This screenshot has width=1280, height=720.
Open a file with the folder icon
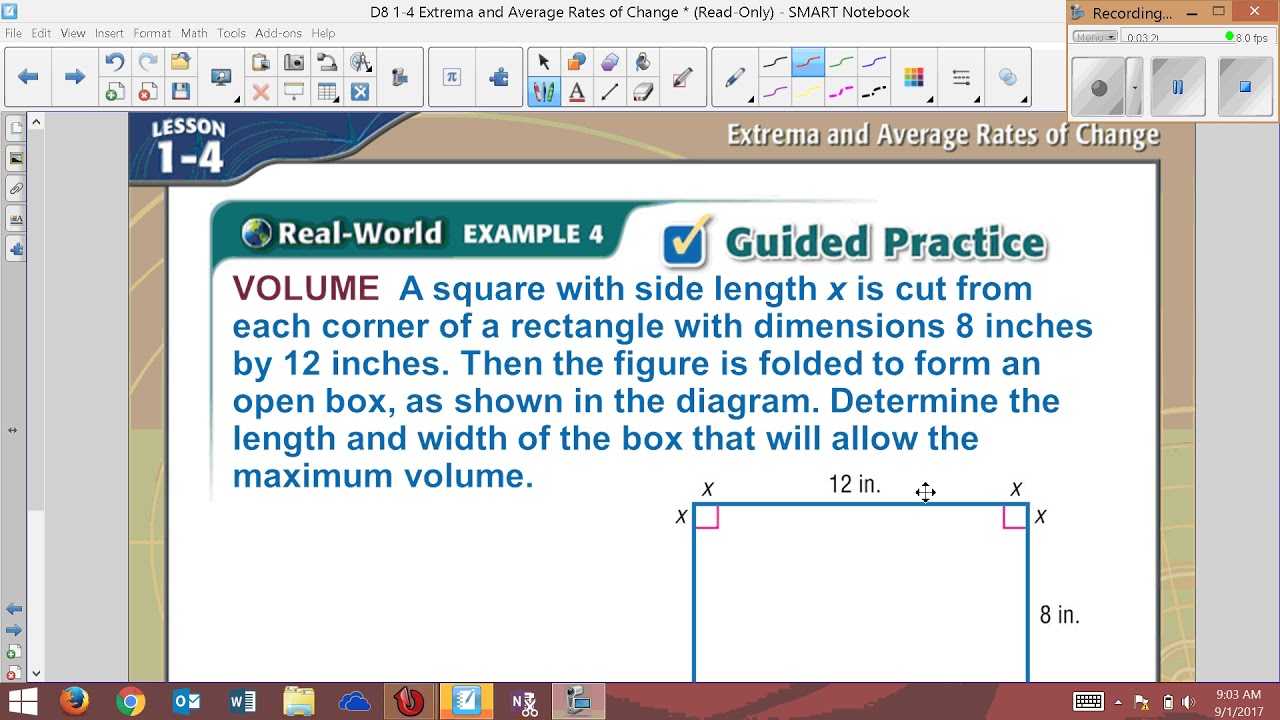tap(180, 62)
